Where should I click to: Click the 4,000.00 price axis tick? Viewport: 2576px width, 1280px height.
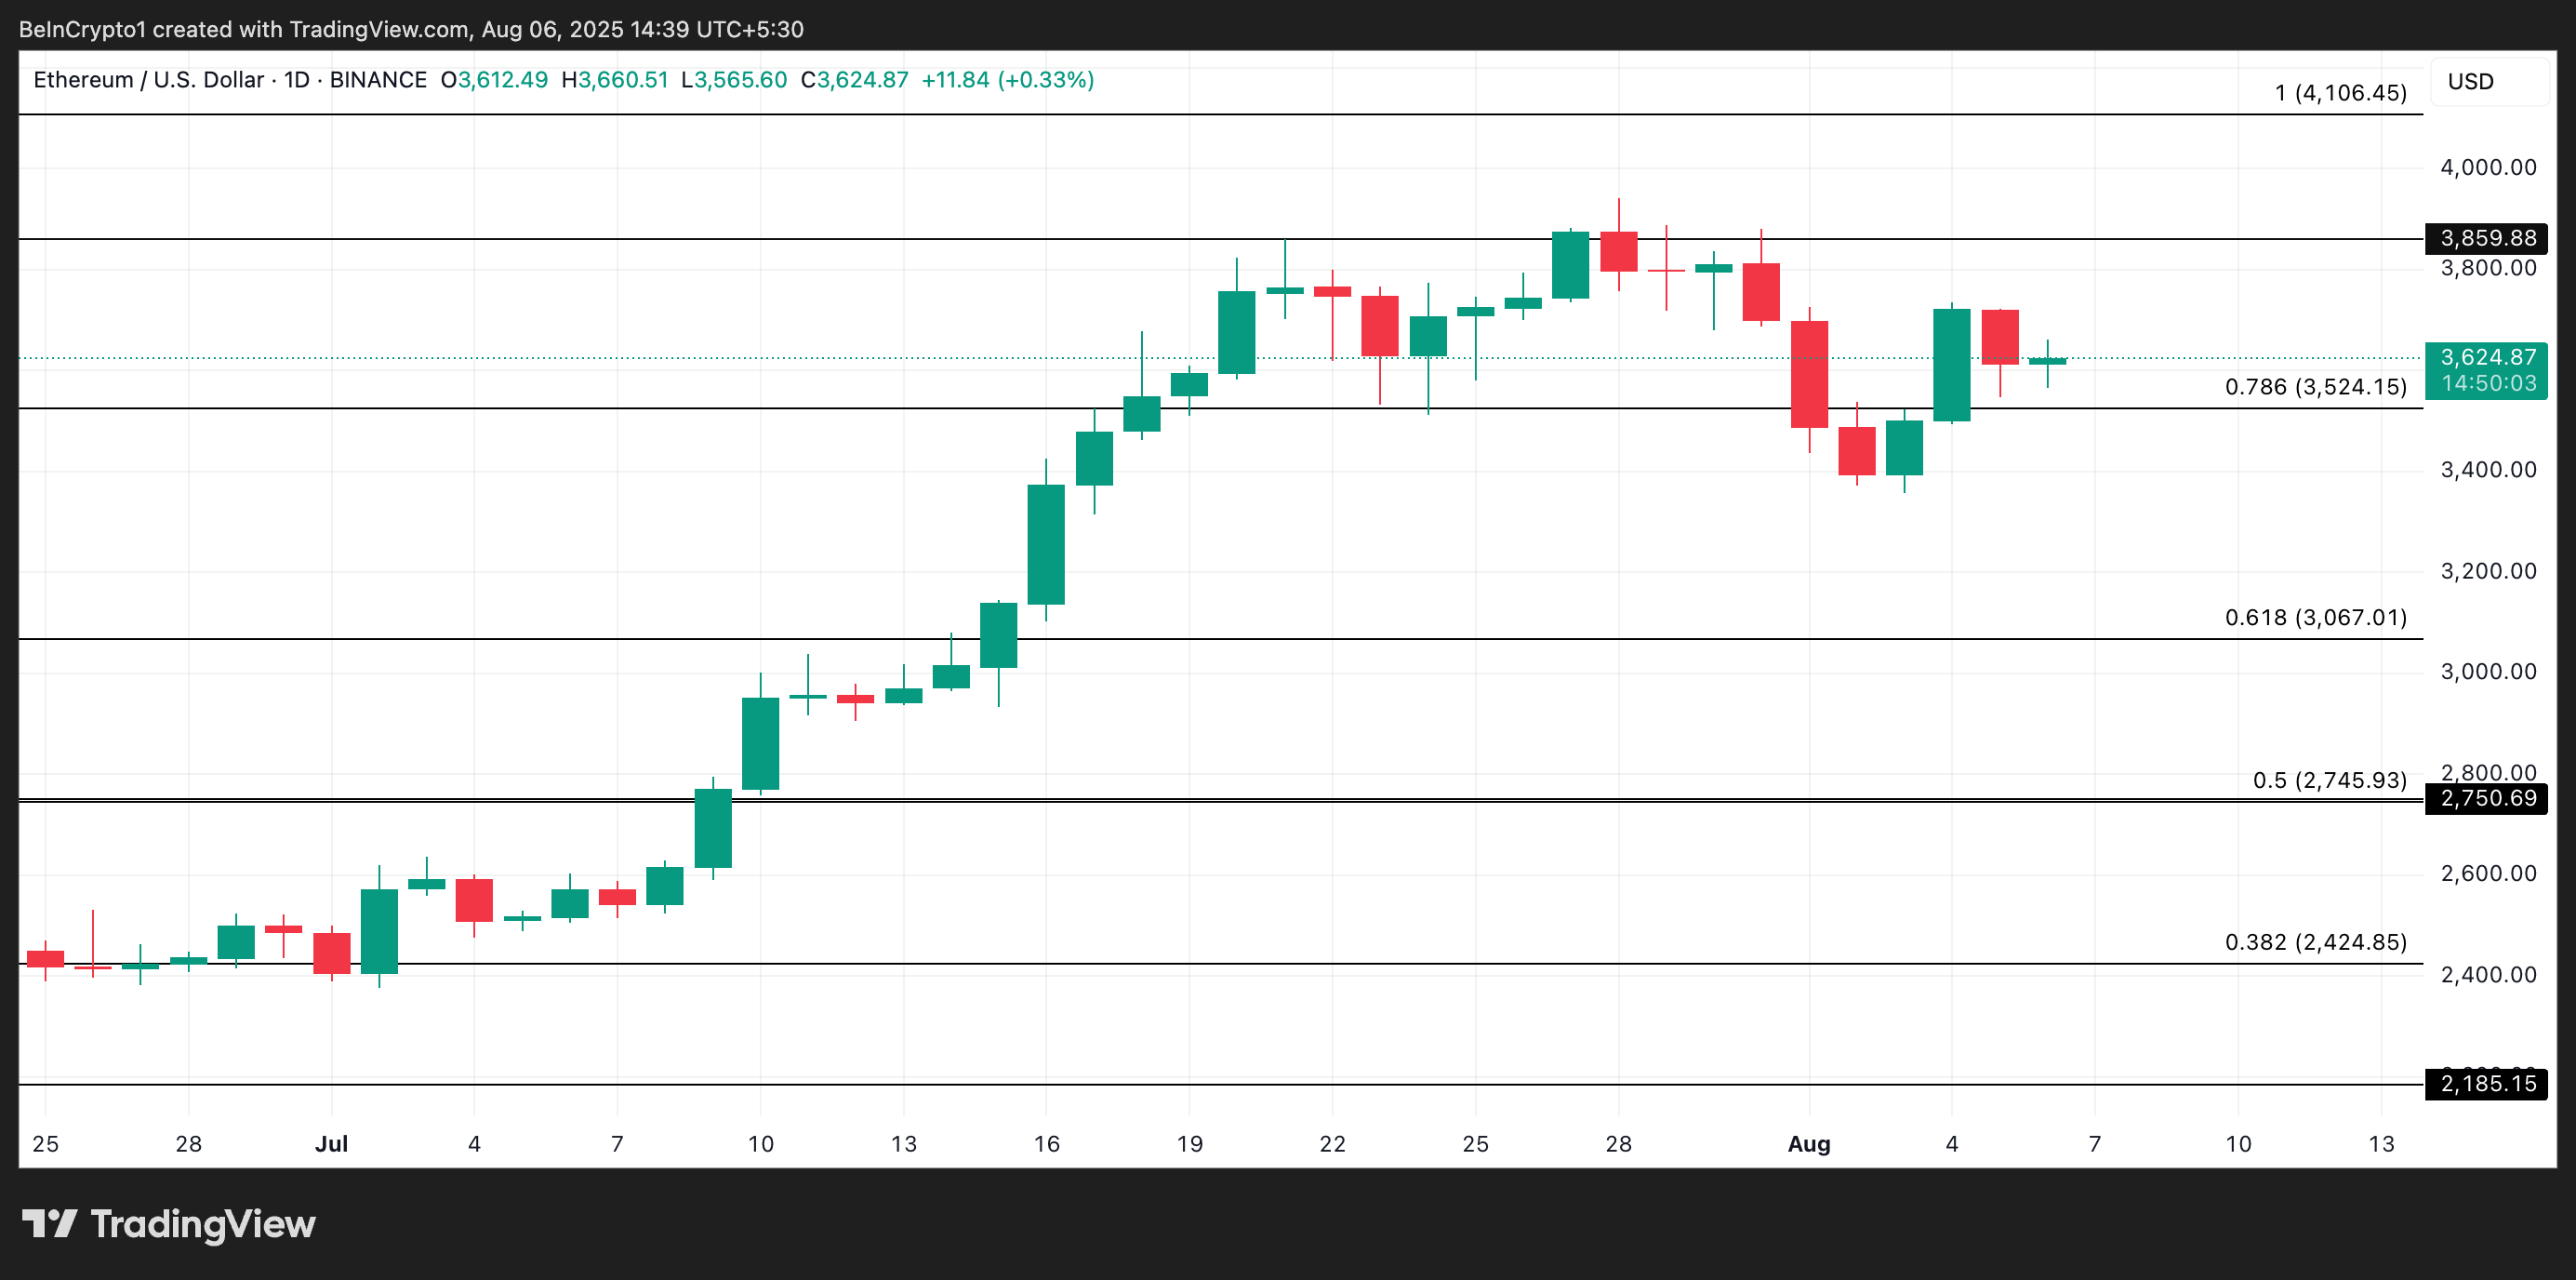[x=2487, y=167]
